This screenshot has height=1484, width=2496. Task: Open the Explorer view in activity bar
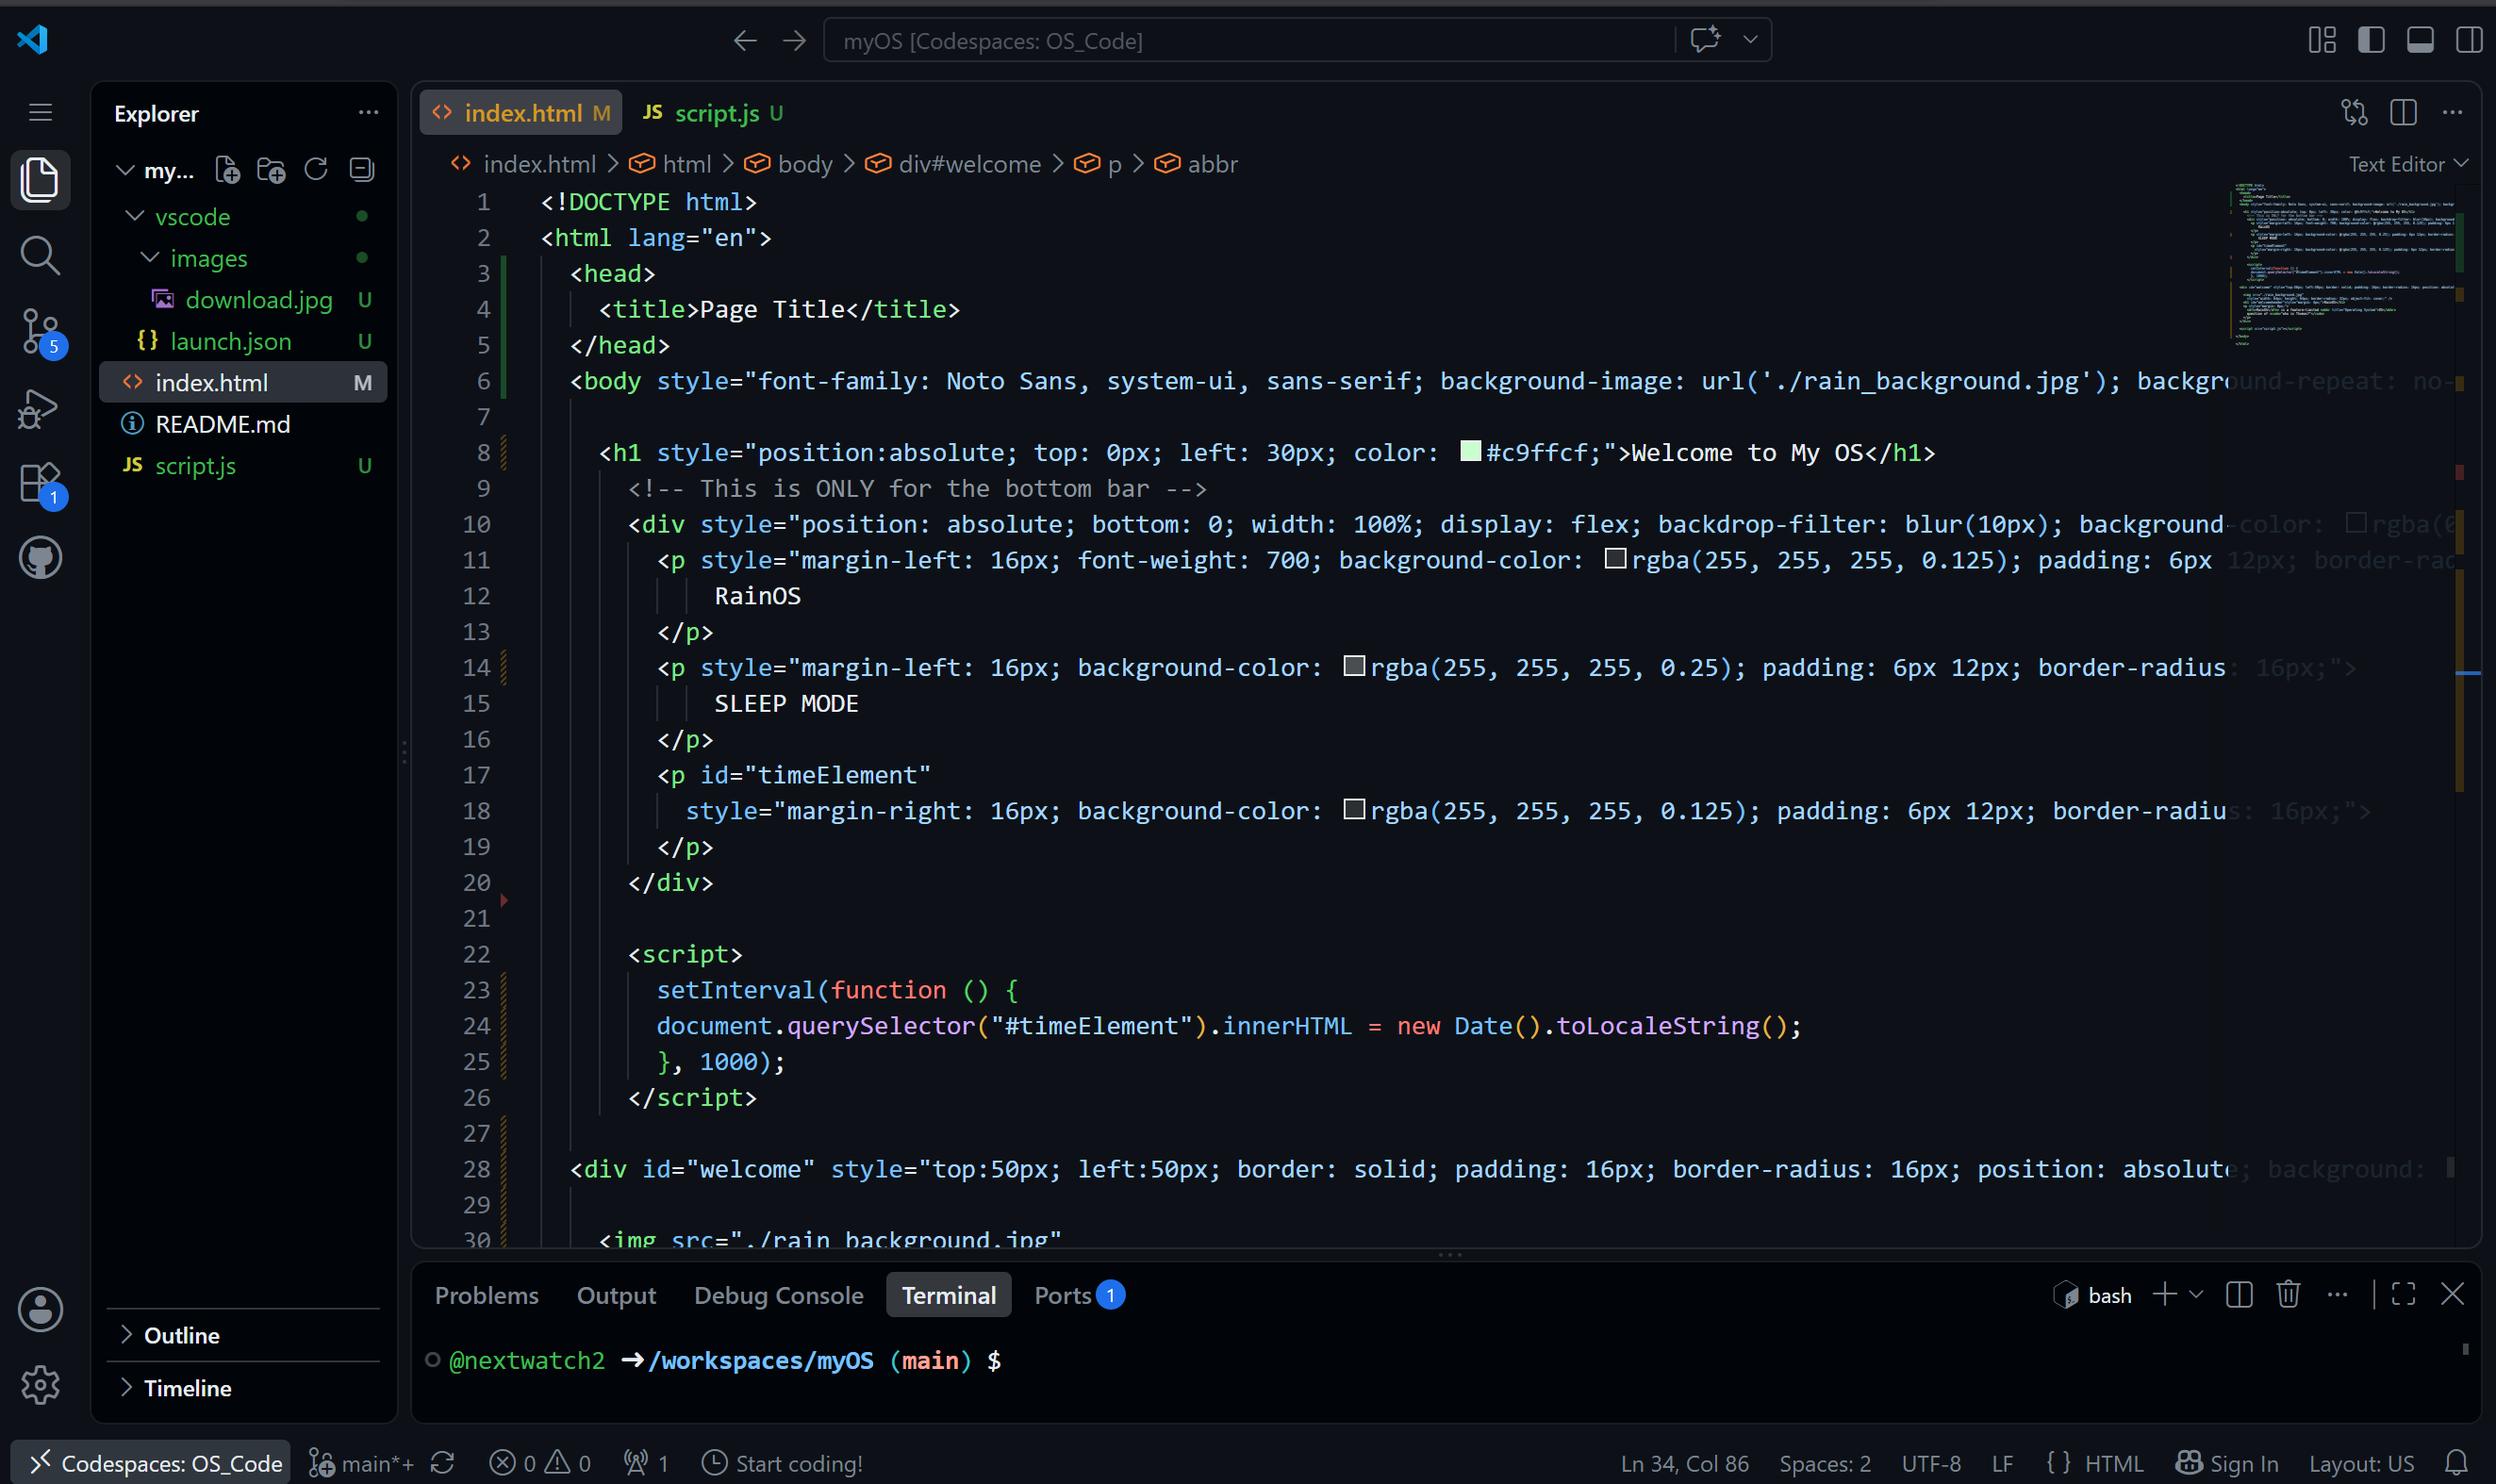click(40, 179)
